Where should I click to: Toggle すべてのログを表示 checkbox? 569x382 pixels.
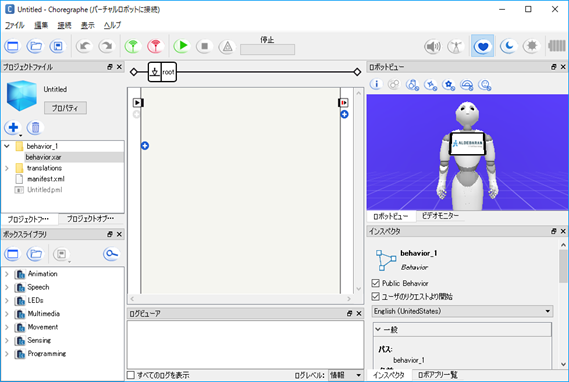point(131,375)
